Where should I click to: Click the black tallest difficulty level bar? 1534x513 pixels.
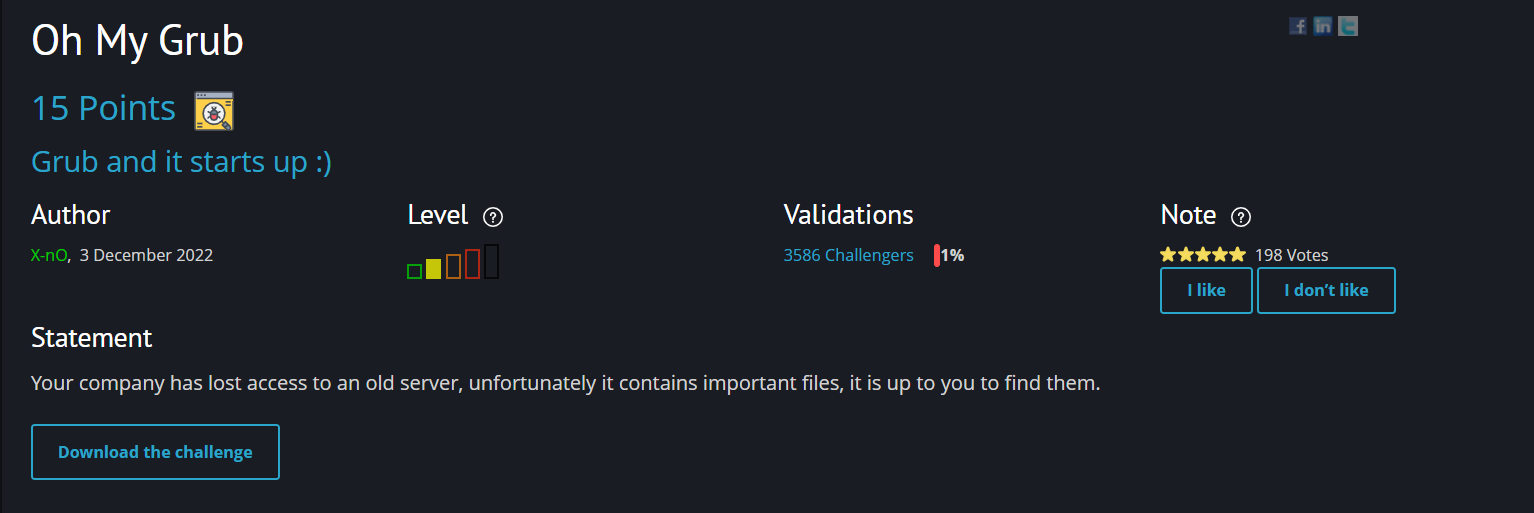[x=492, y=261]
